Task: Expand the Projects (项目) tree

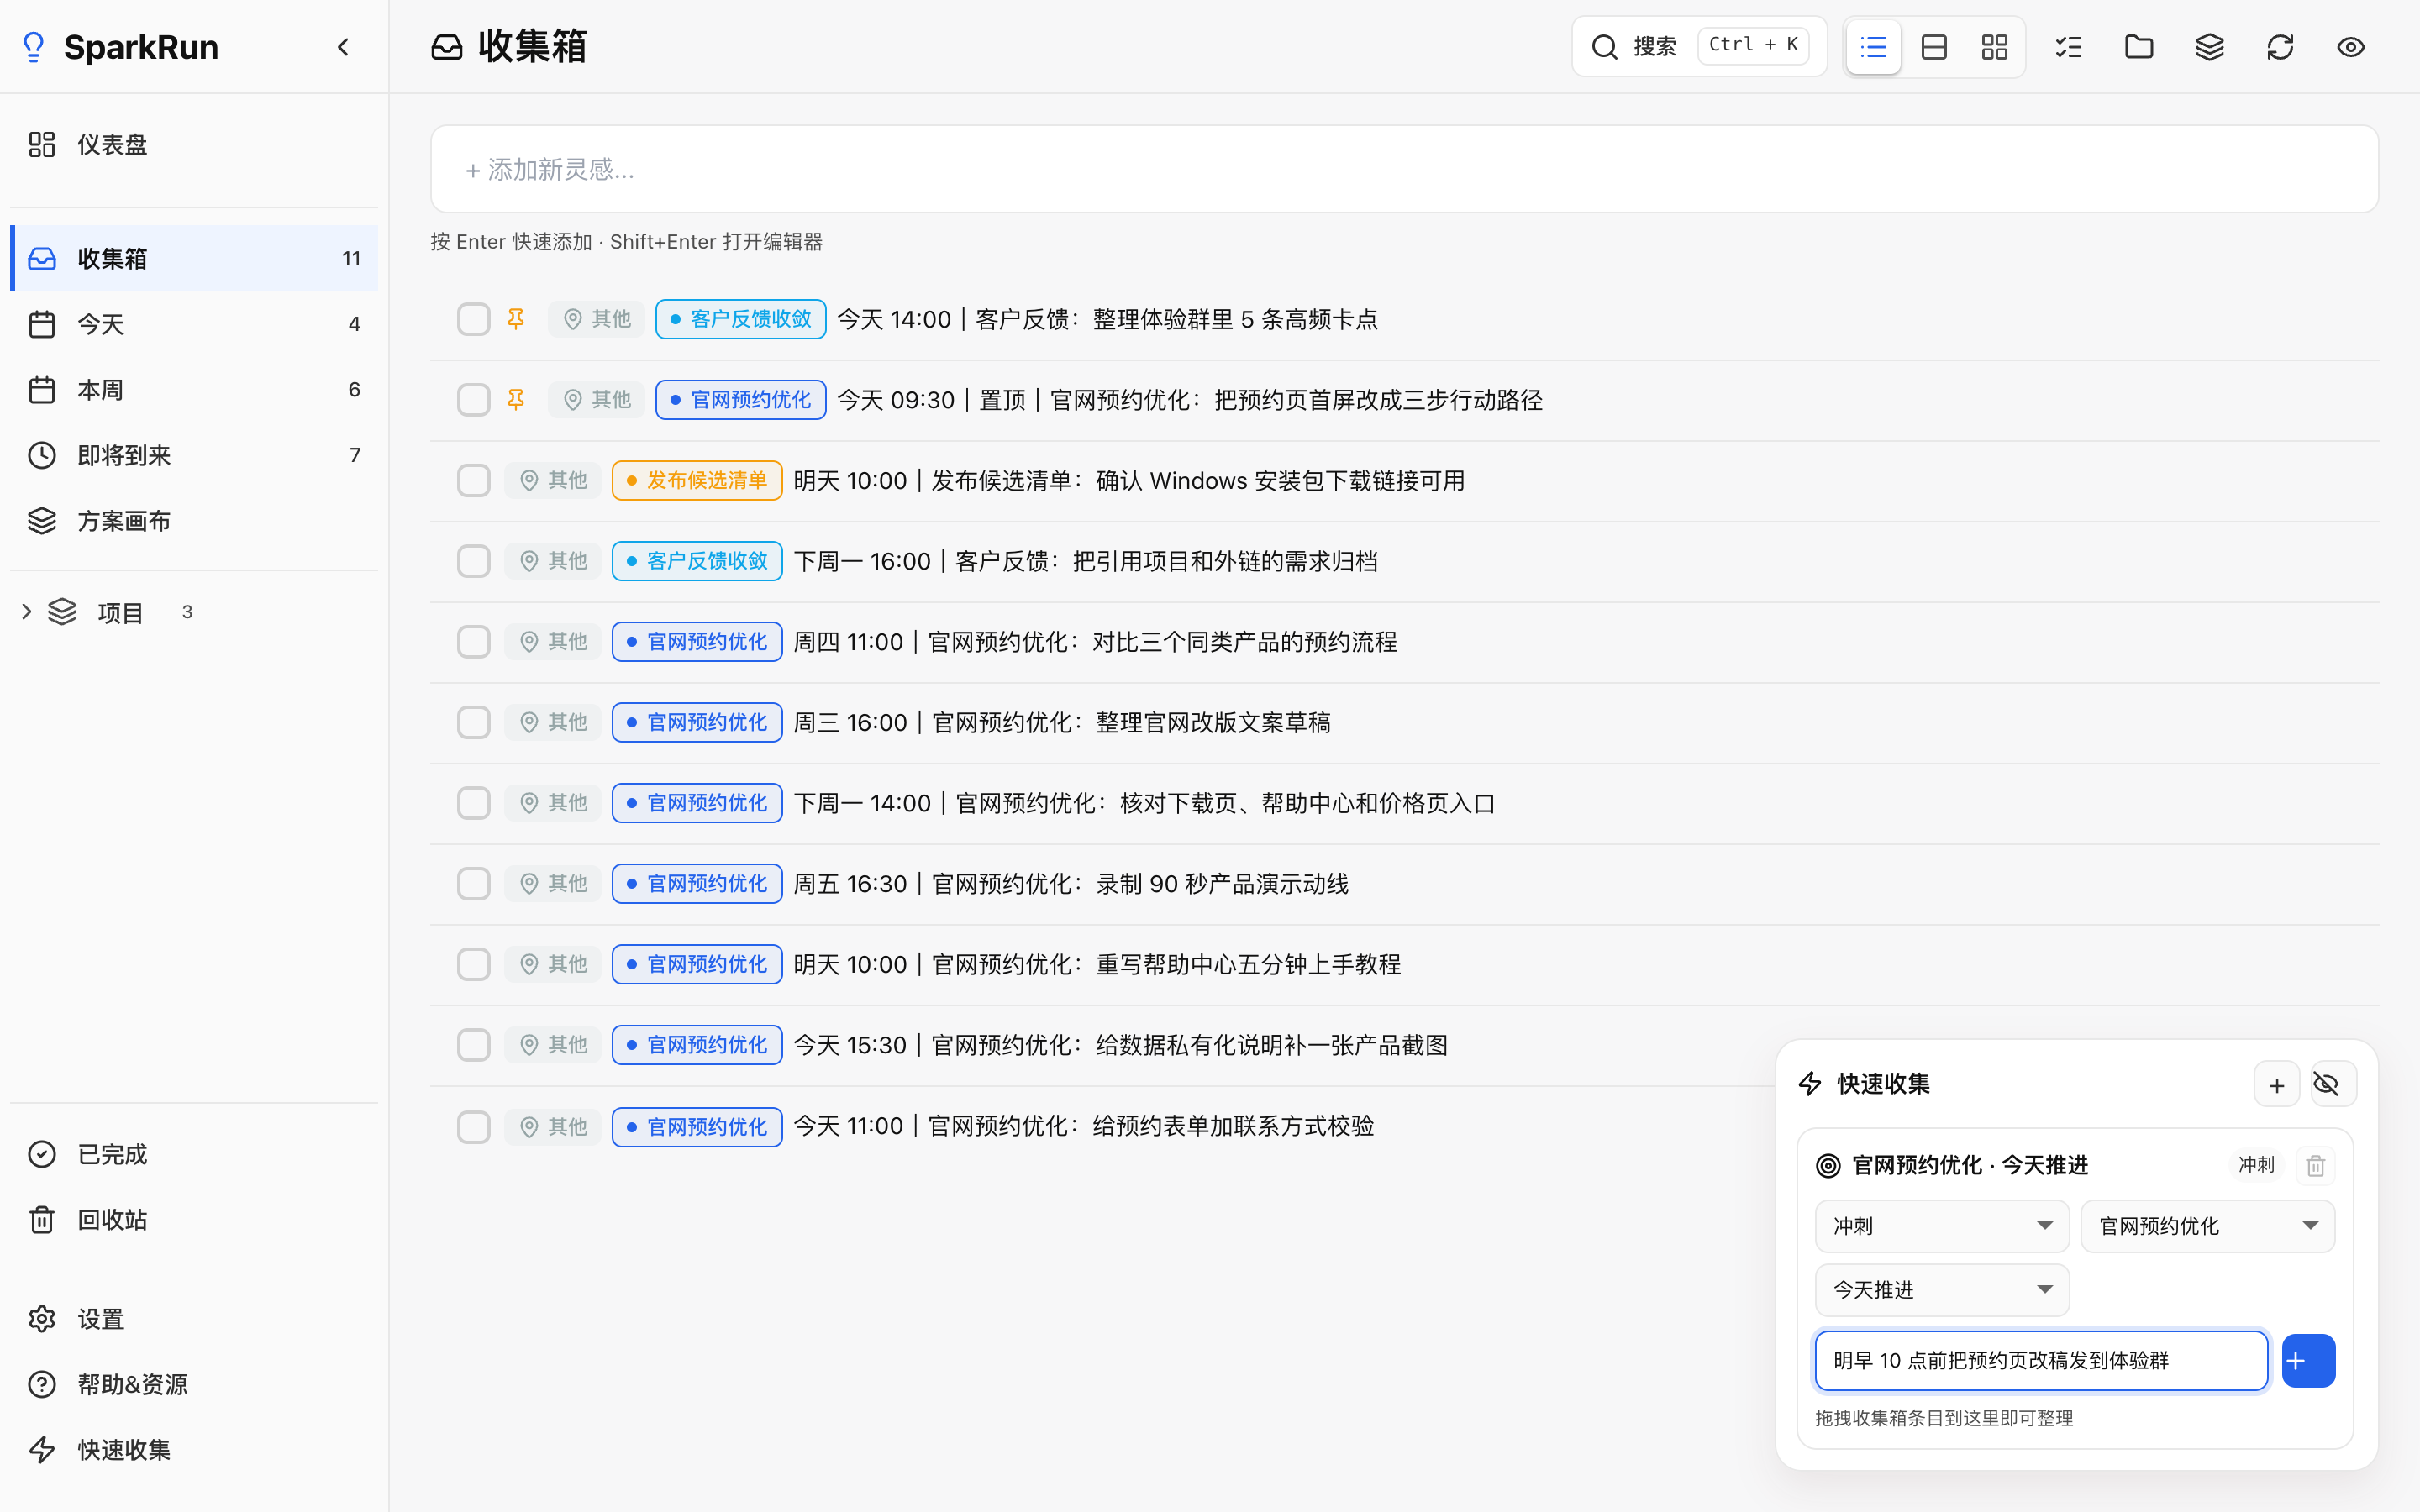Action: (x=27, y=611)
